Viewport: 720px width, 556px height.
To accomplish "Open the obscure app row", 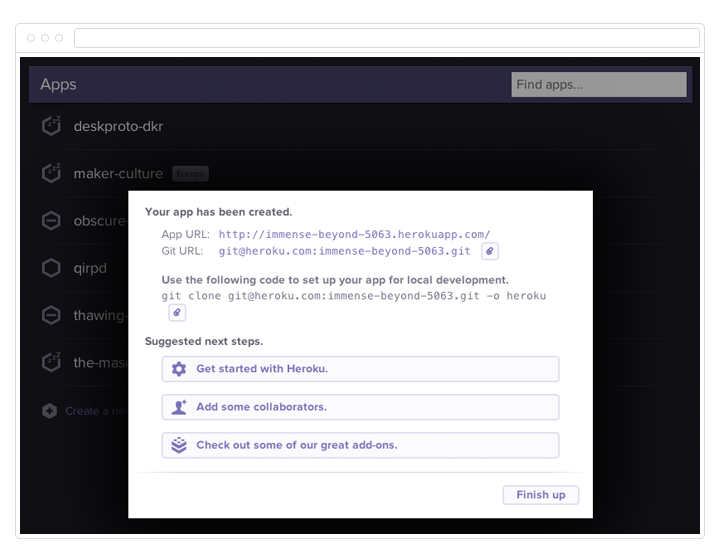I will point(101,221).
